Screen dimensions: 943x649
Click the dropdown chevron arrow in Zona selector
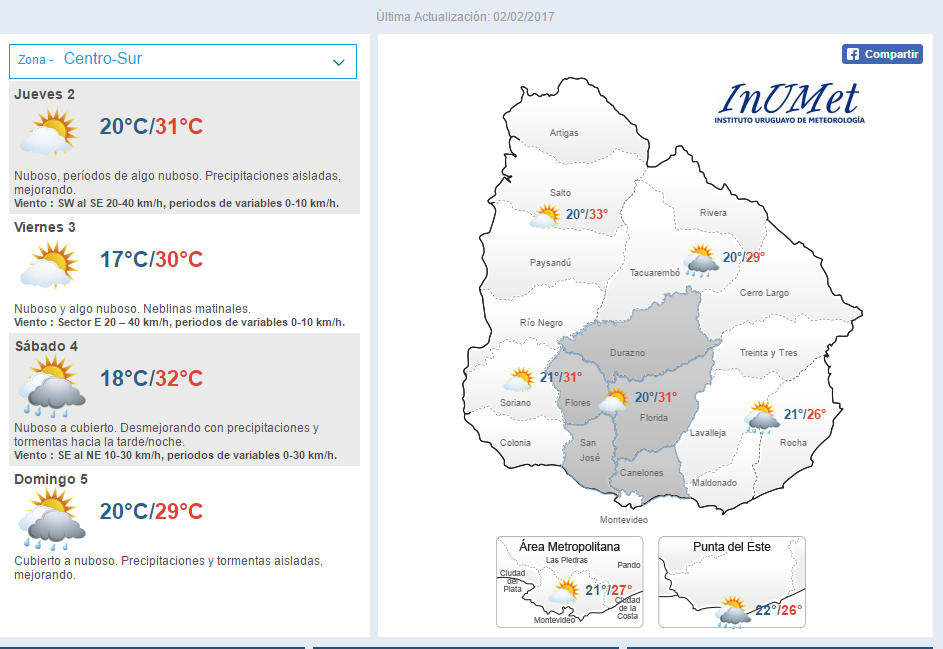coord(339,62)
